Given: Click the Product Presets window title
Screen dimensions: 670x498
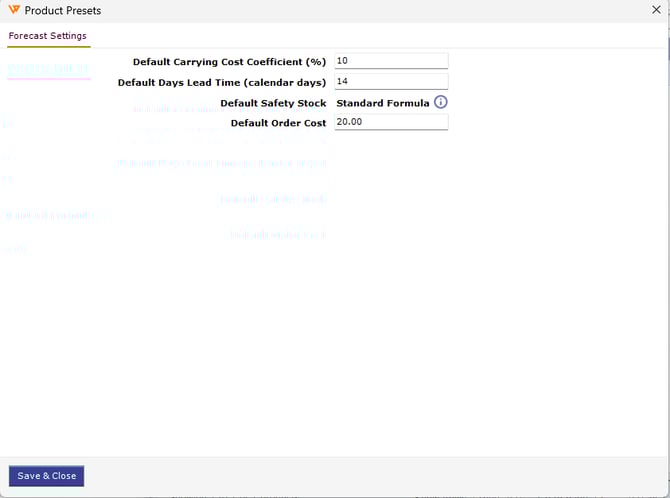Looking at the screenshot, I should coord(62,11).
